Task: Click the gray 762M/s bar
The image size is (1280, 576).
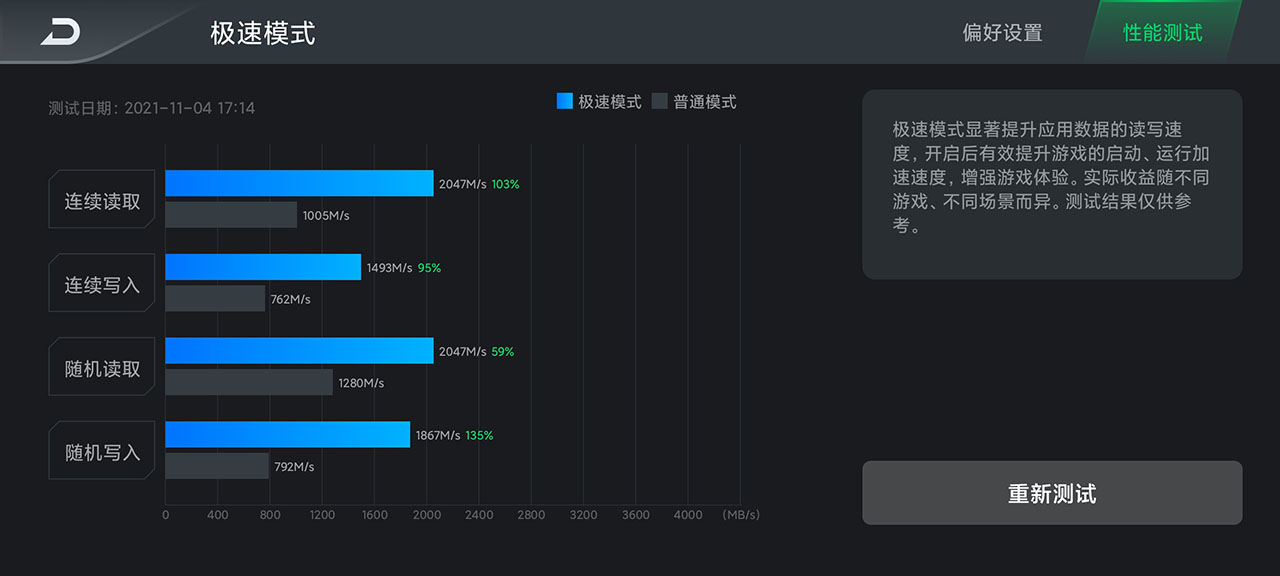Action: (x=215, y=299)
